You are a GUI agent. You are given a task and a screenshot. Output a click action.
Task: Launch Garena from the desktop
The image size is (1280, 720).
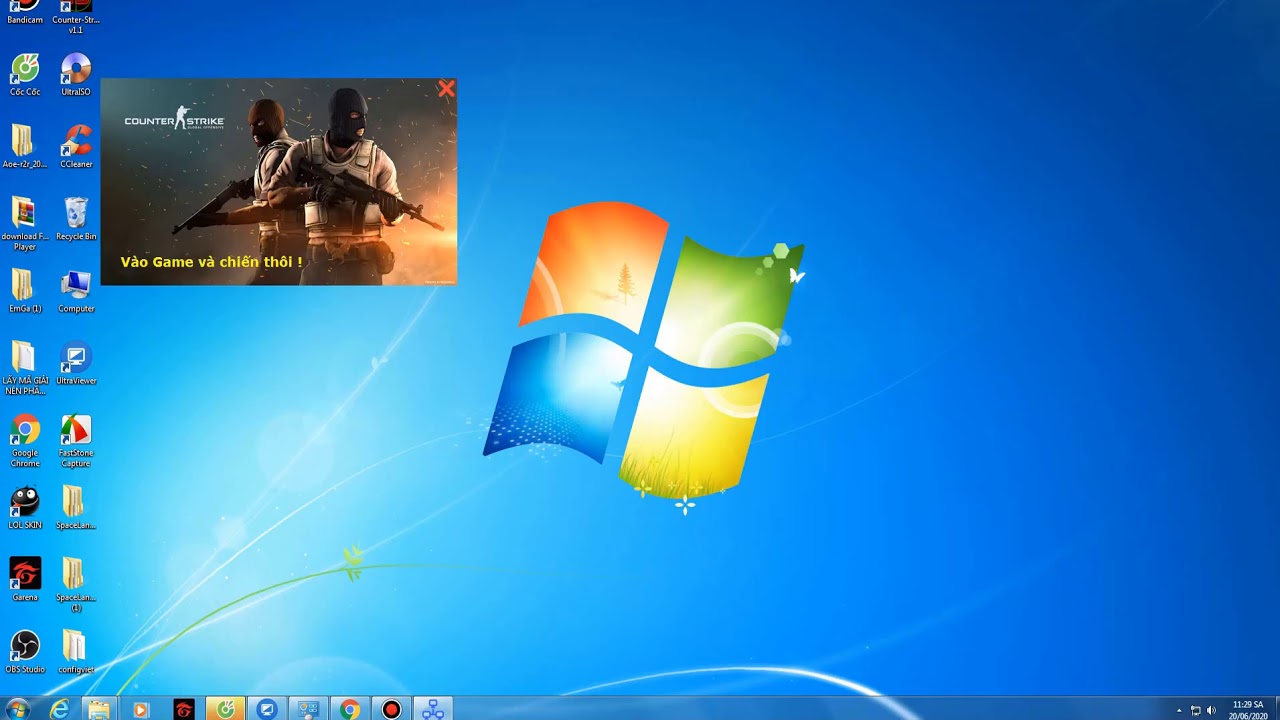(25, 576)
